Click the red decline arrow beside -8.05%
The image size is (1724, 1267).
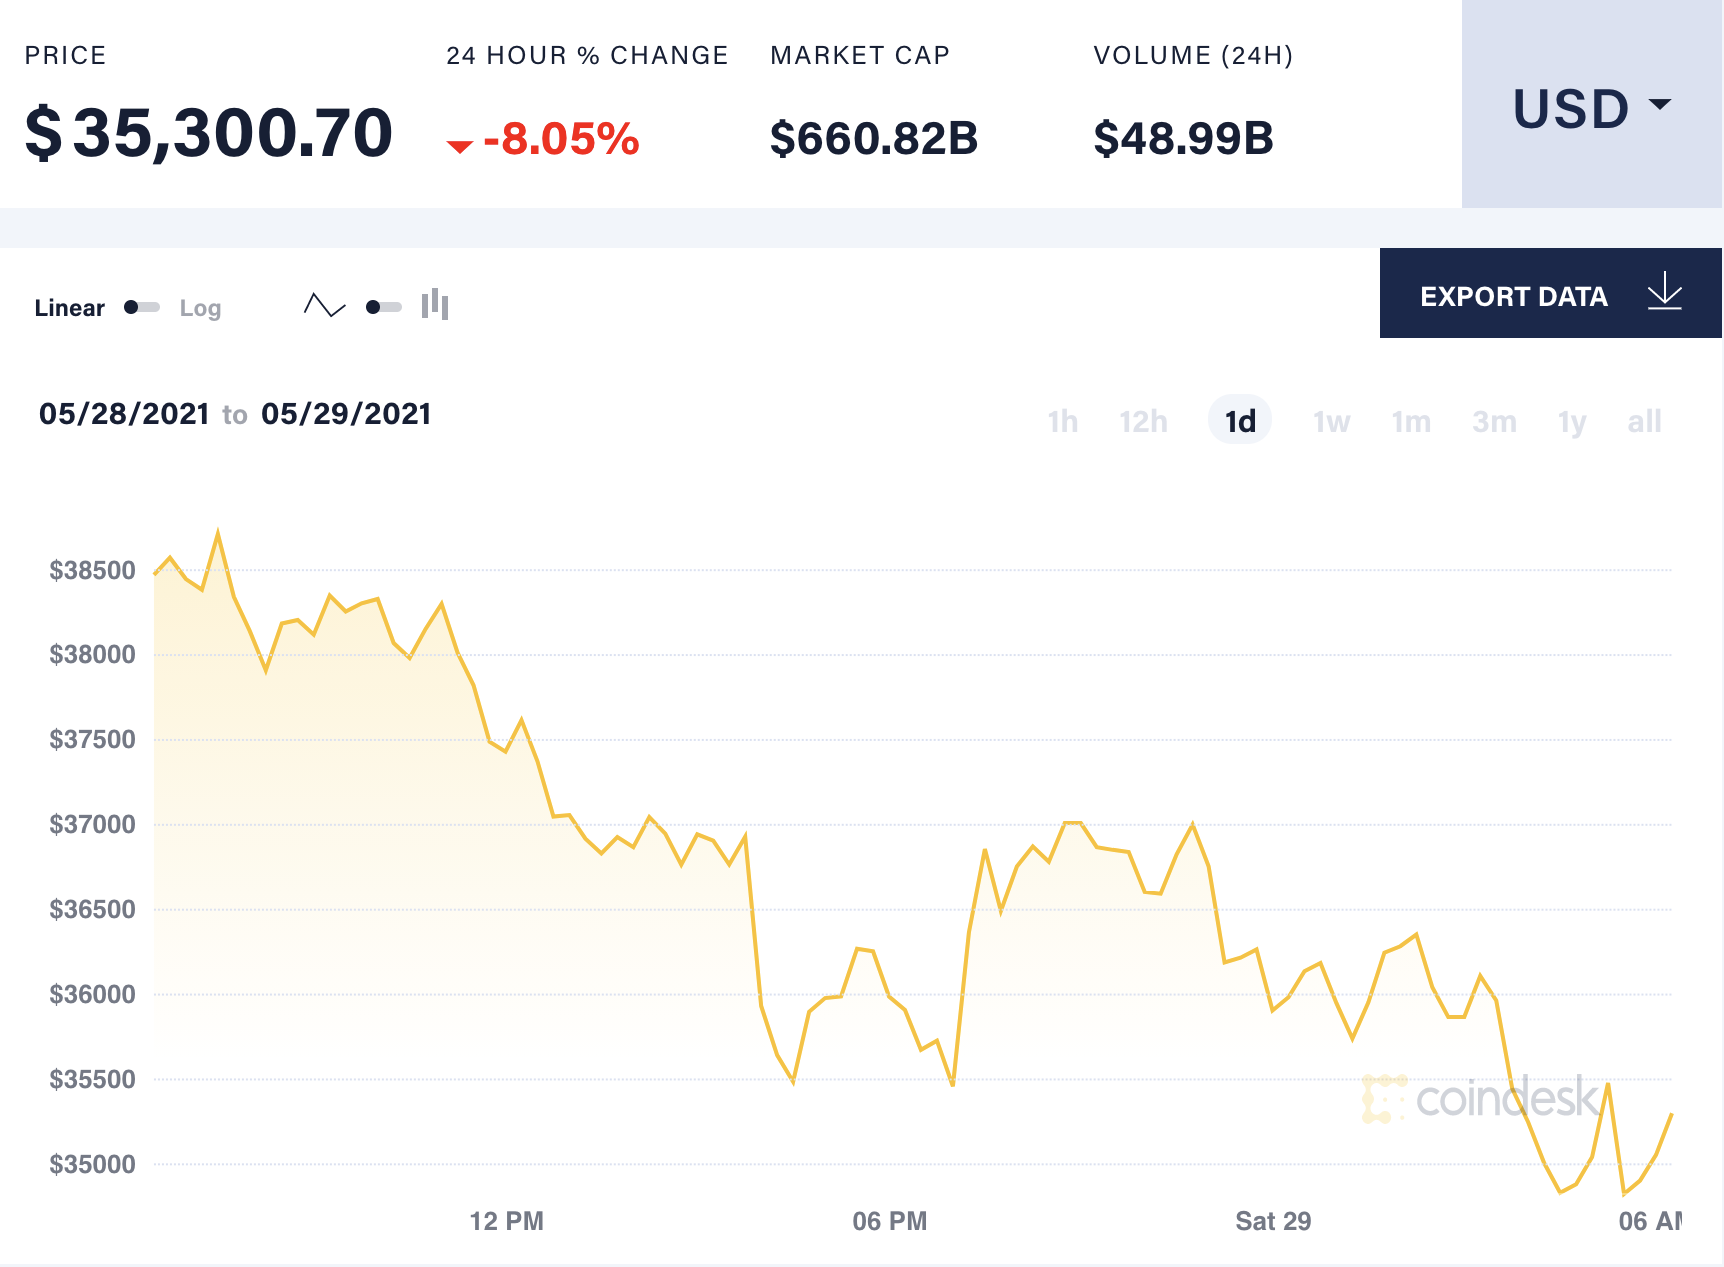click(460, 144)
